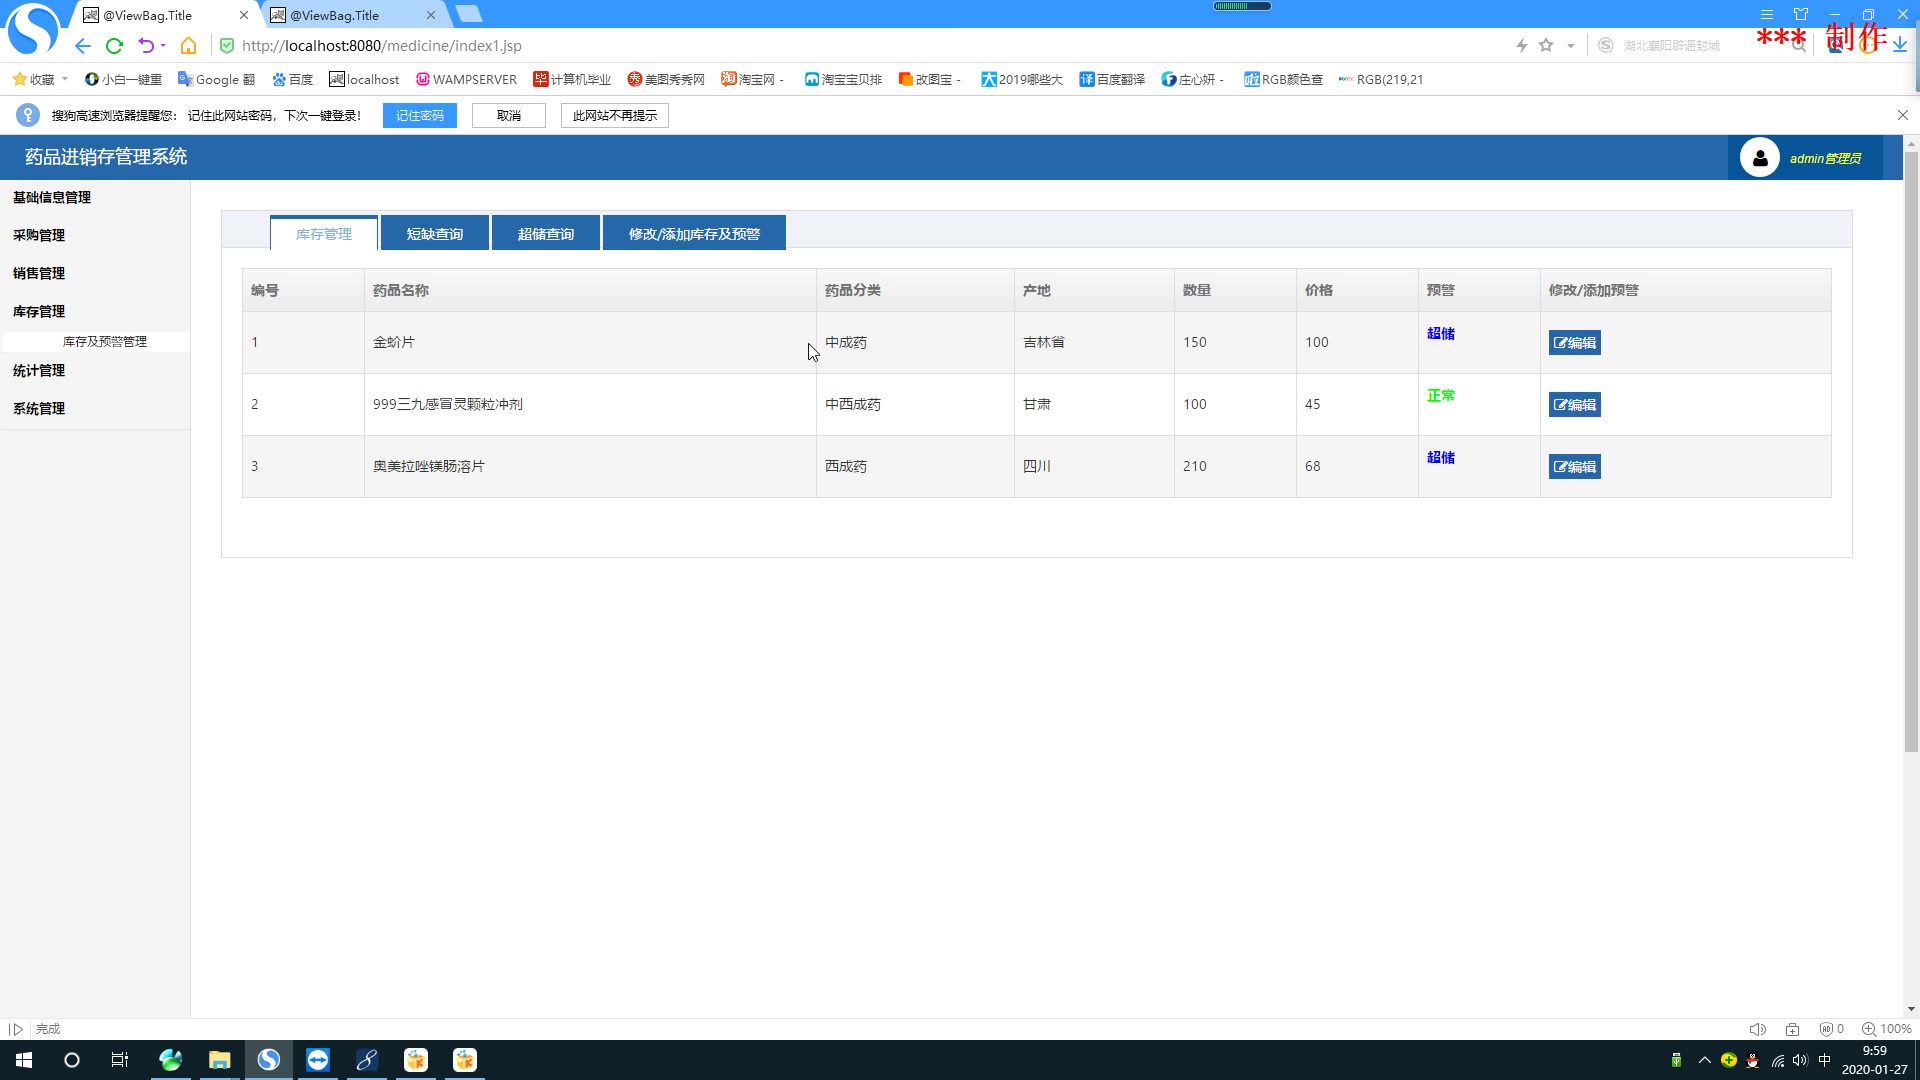The image size is (1920, 1080).
Task: Expand 系统管理 sidebar menu
Action: coord(39,408)
